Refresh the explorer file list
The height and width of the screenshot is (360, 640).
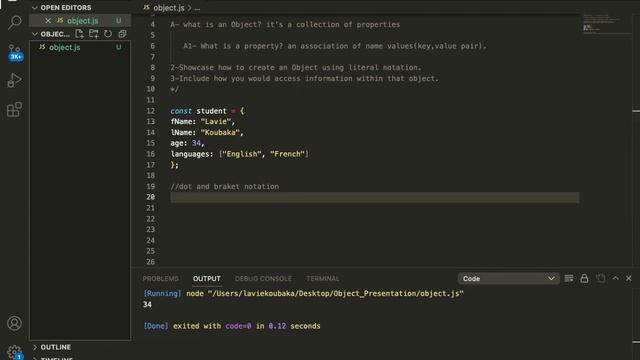pyautogui.click(x=108, y=34)
